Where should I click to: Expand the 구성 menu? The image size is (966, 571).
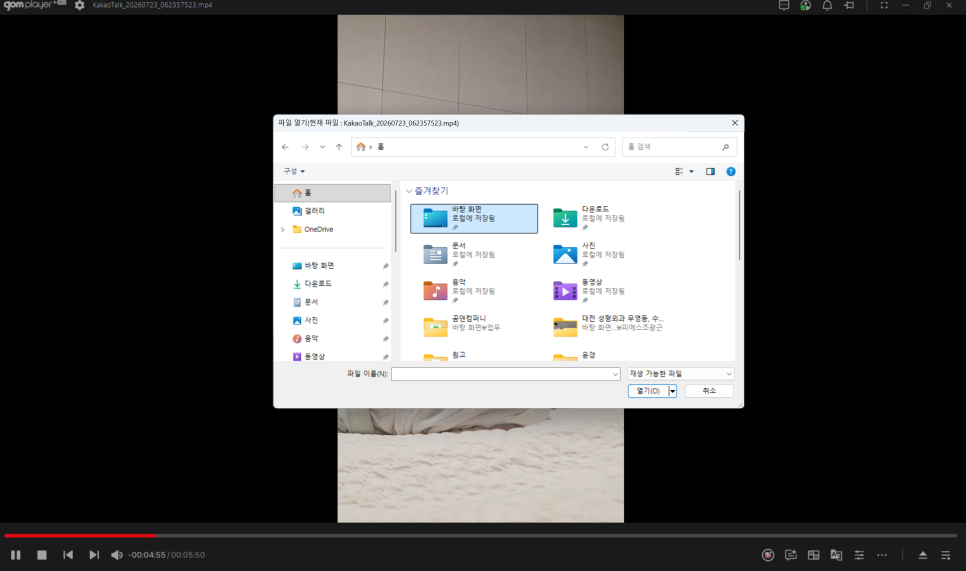[x=294, y=171]
